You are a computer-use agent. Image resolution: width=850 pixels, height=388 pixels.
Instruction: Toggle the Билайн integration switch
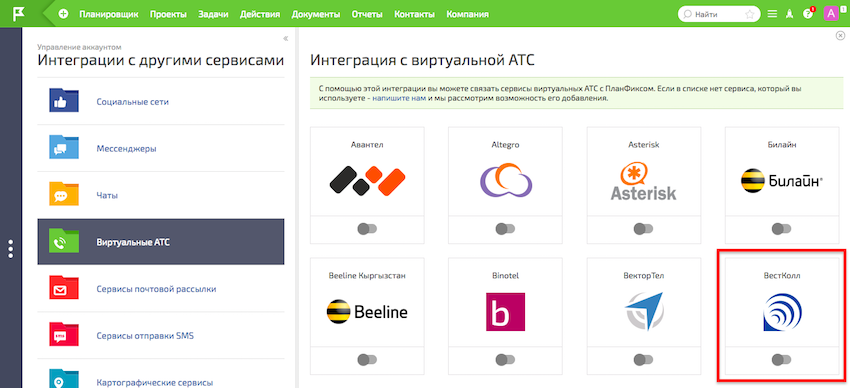coord(782,229)
